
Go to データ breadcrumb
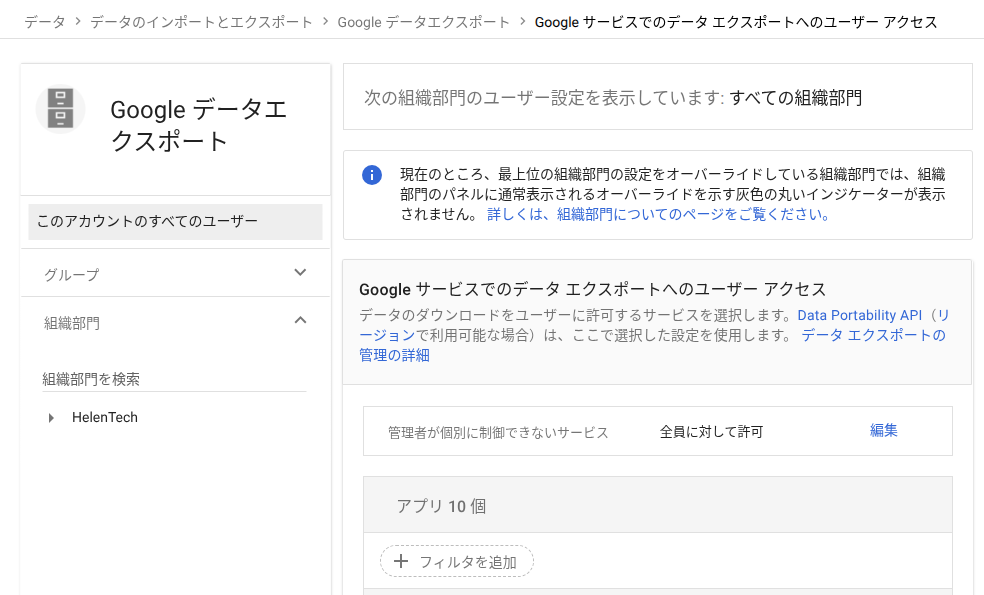[x=44, y=21]
